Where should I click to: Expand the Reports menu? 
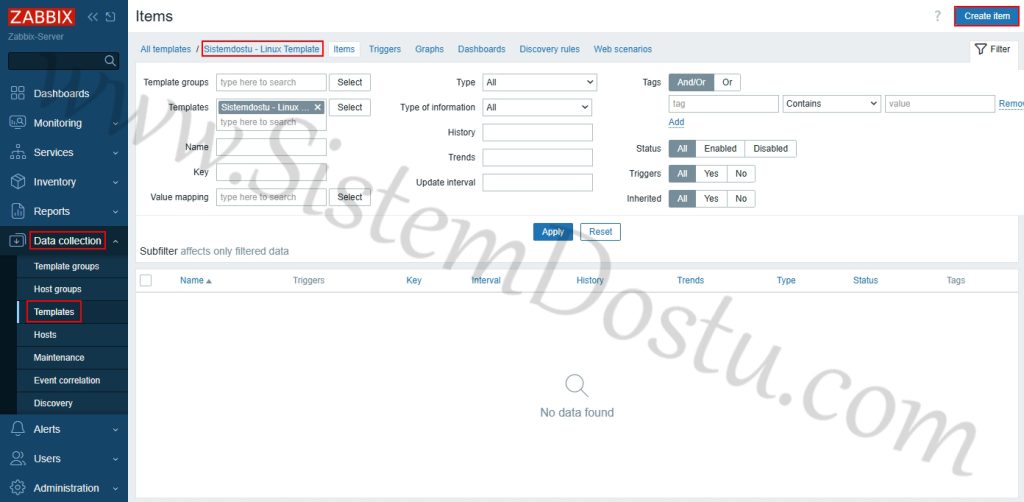pyautogui.click(x=115, y=212)
